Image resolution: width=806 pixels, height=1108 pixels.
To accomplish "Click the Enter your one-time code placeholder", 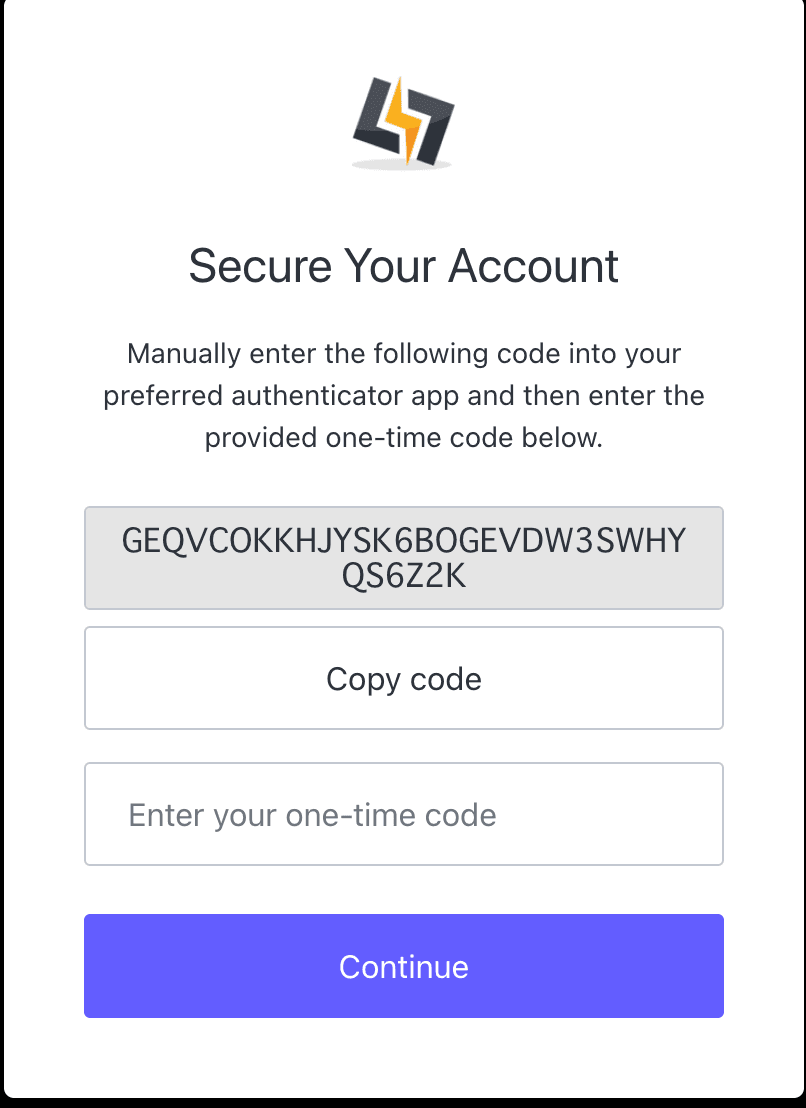I will [x=312, y=815].
